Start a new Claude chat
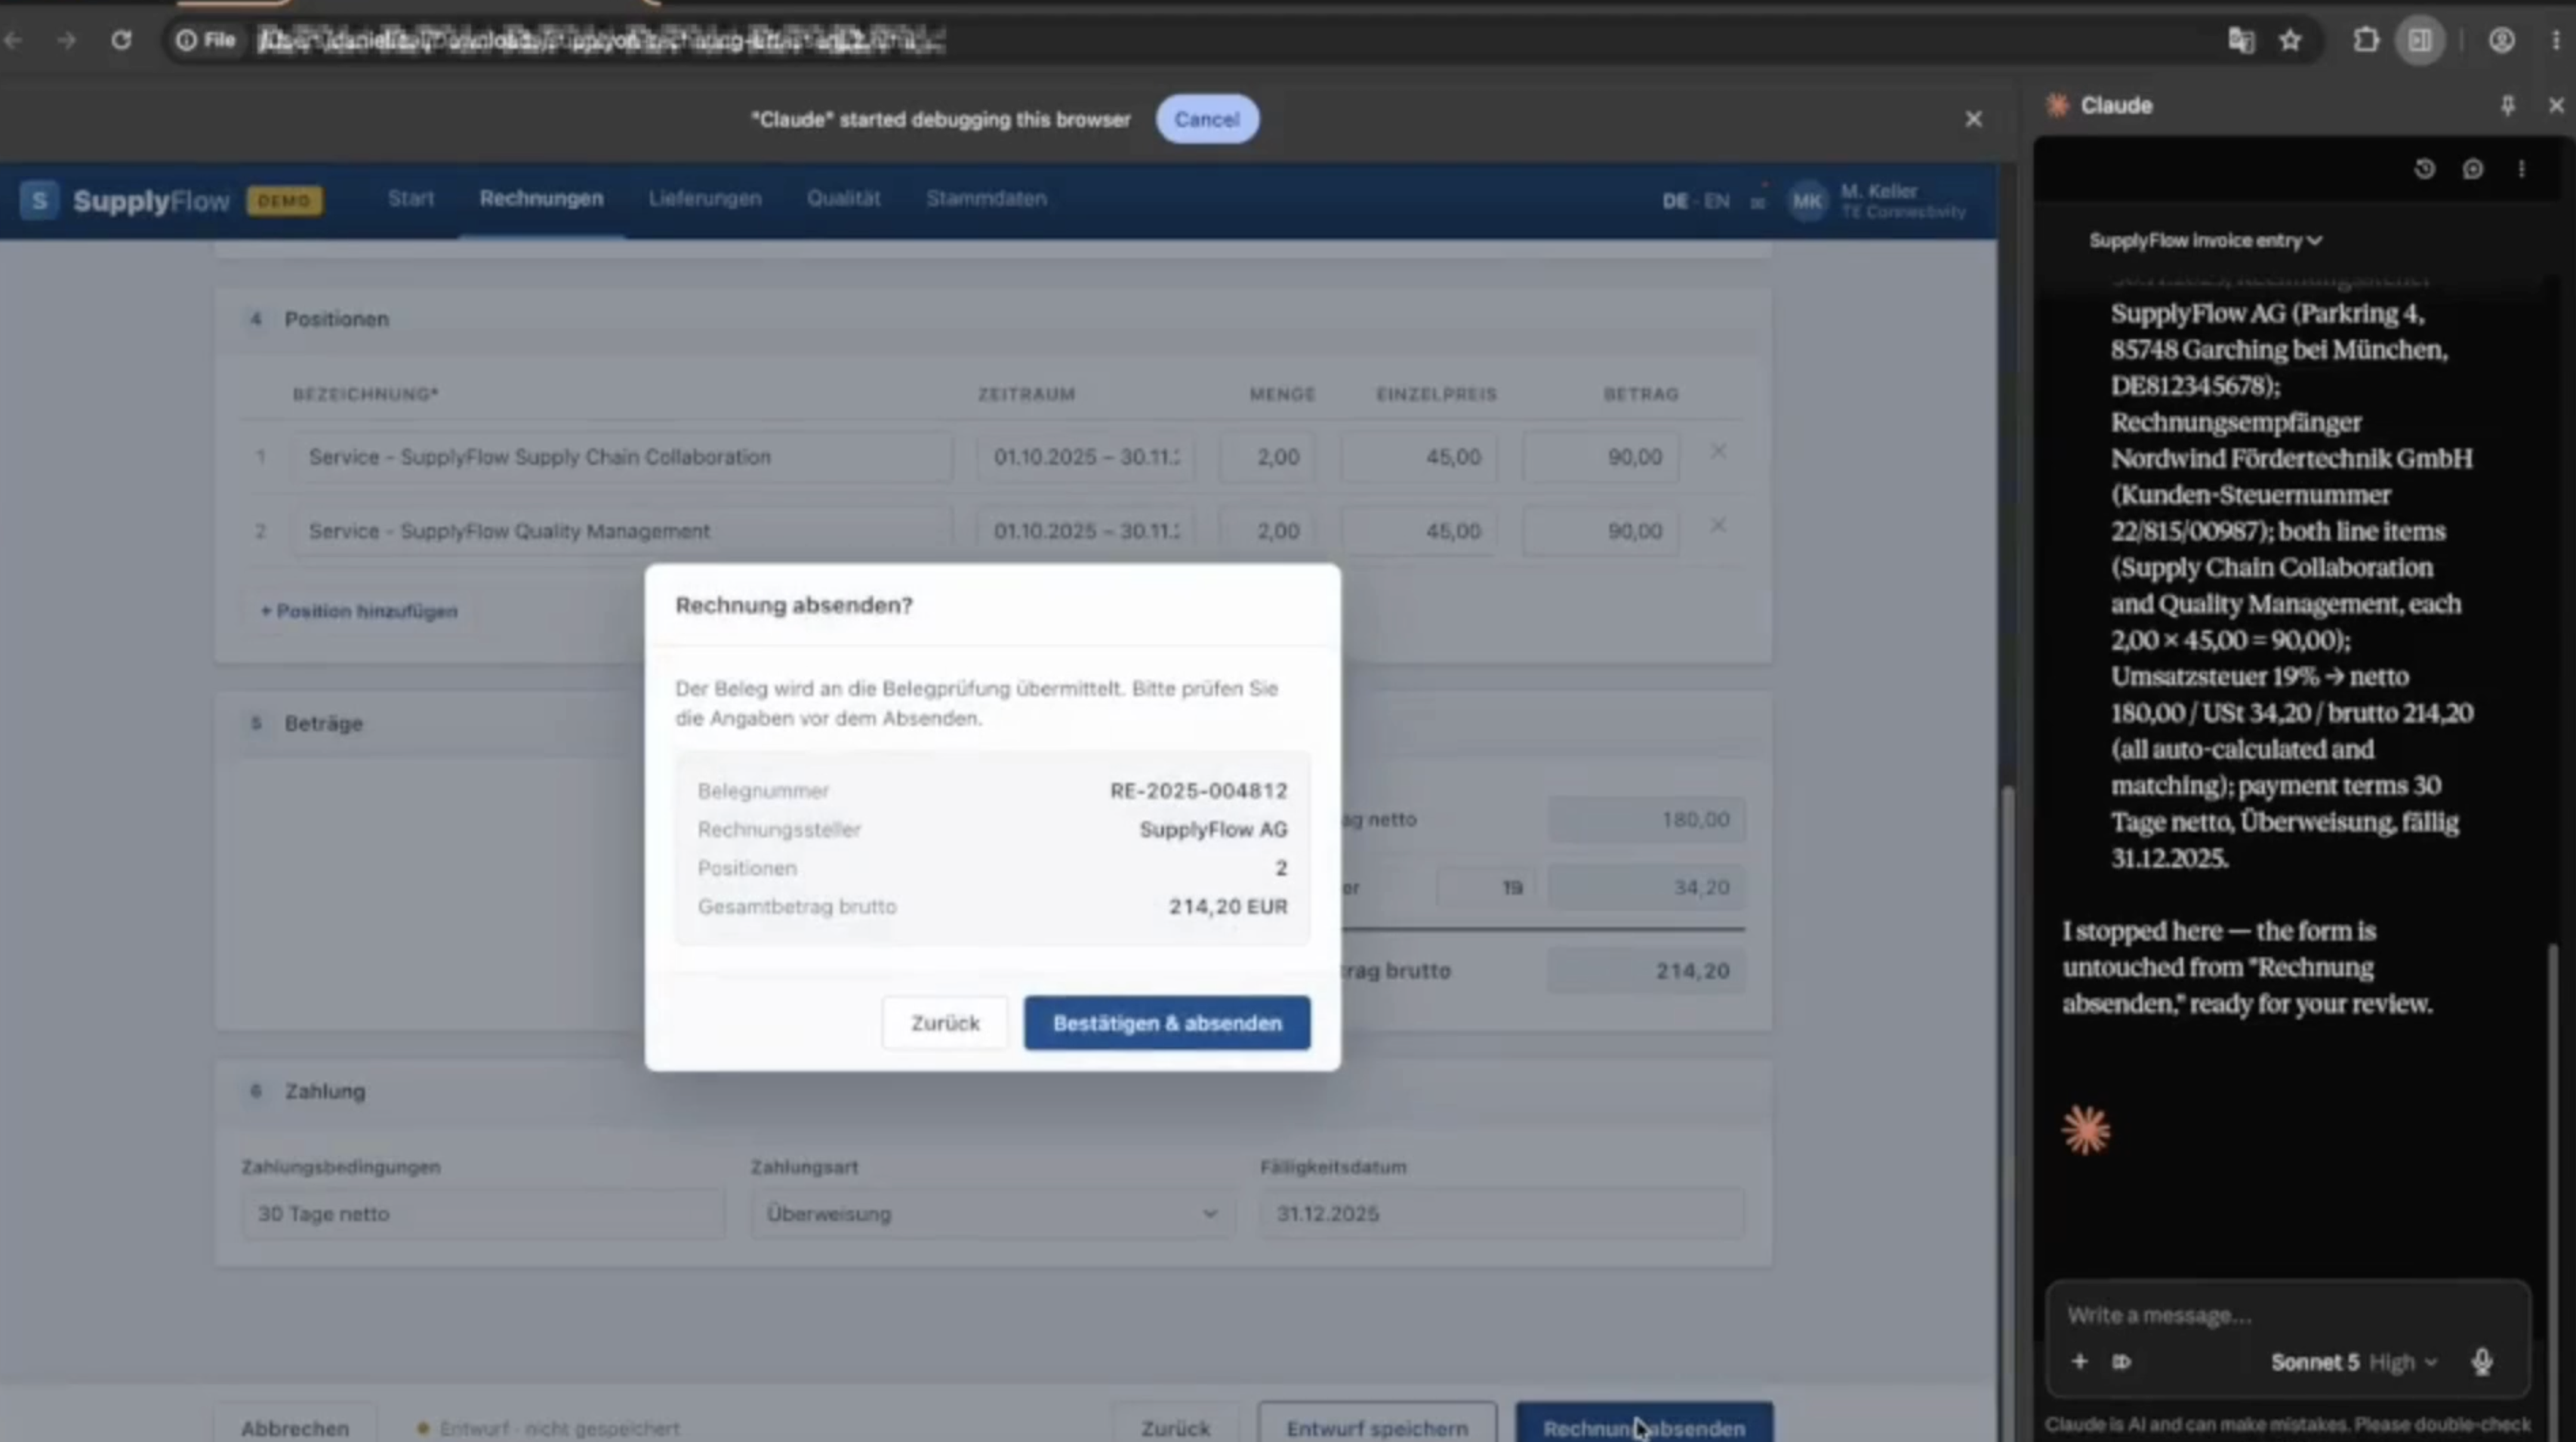This screenshot has height=1442, width=2576. [2473, 169]
